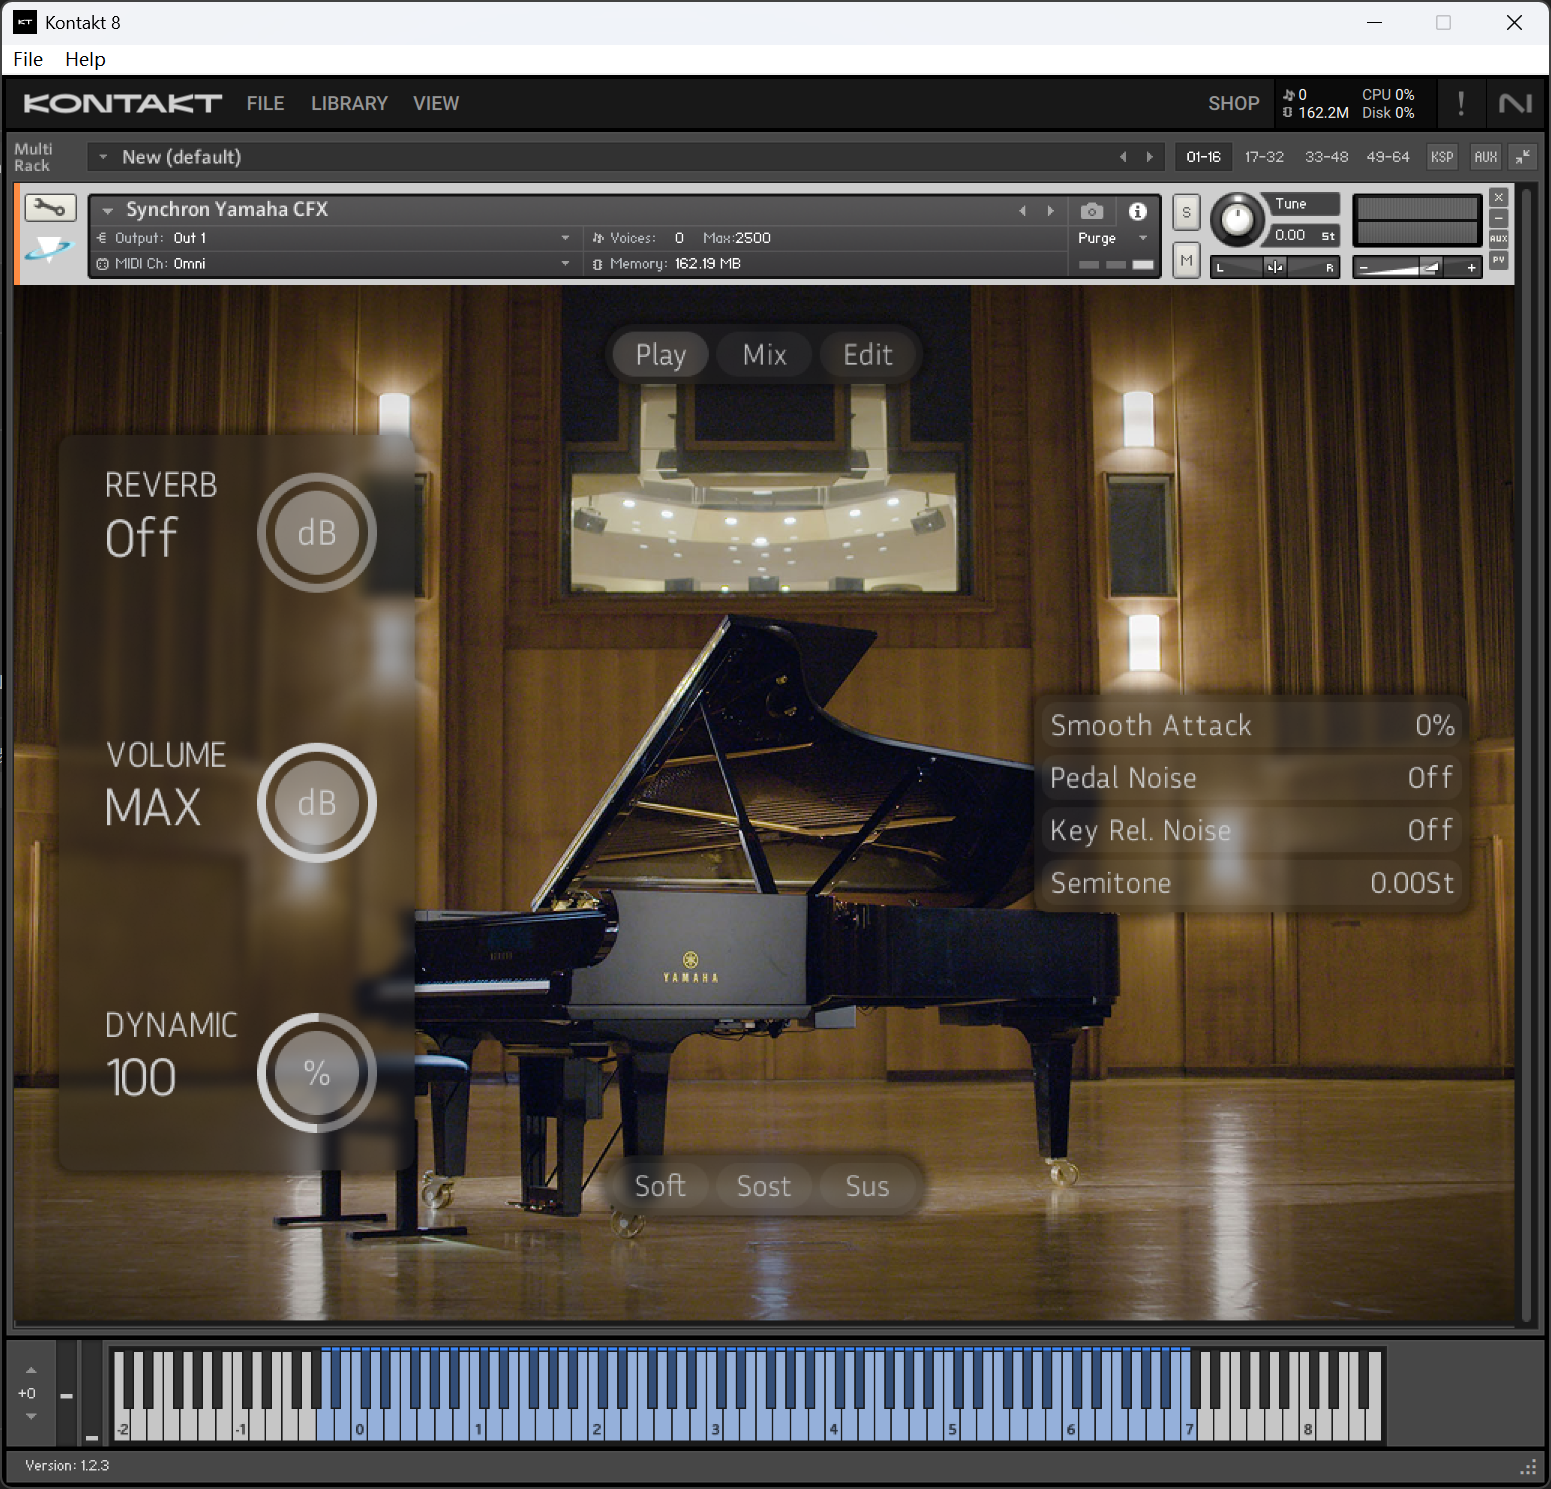The image size is (1551, 1489).
Task: Open the File menu
Action: [x=28, y=59]
